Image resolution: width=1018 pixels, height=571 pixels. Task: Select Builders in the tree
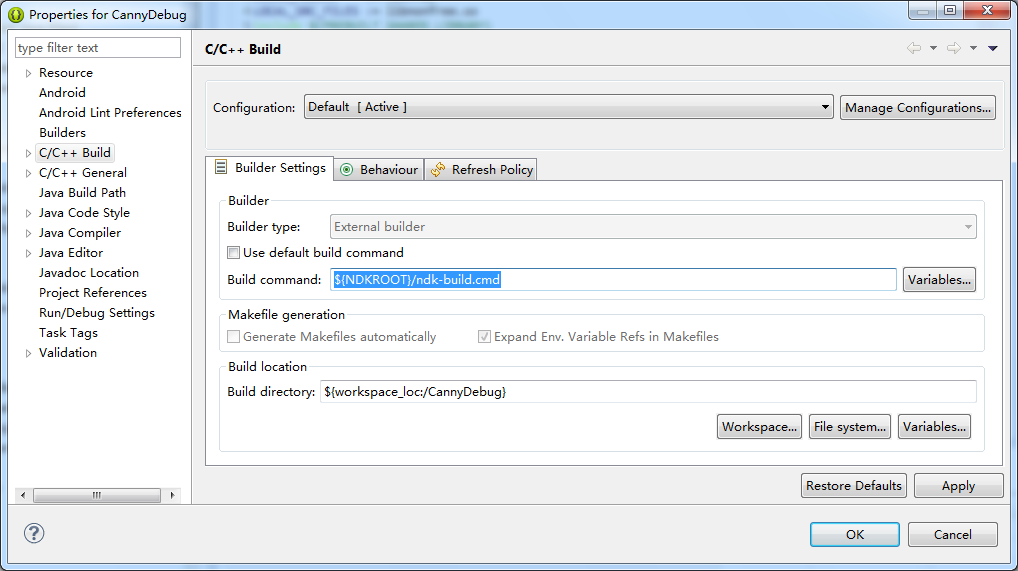click(62, 133)
